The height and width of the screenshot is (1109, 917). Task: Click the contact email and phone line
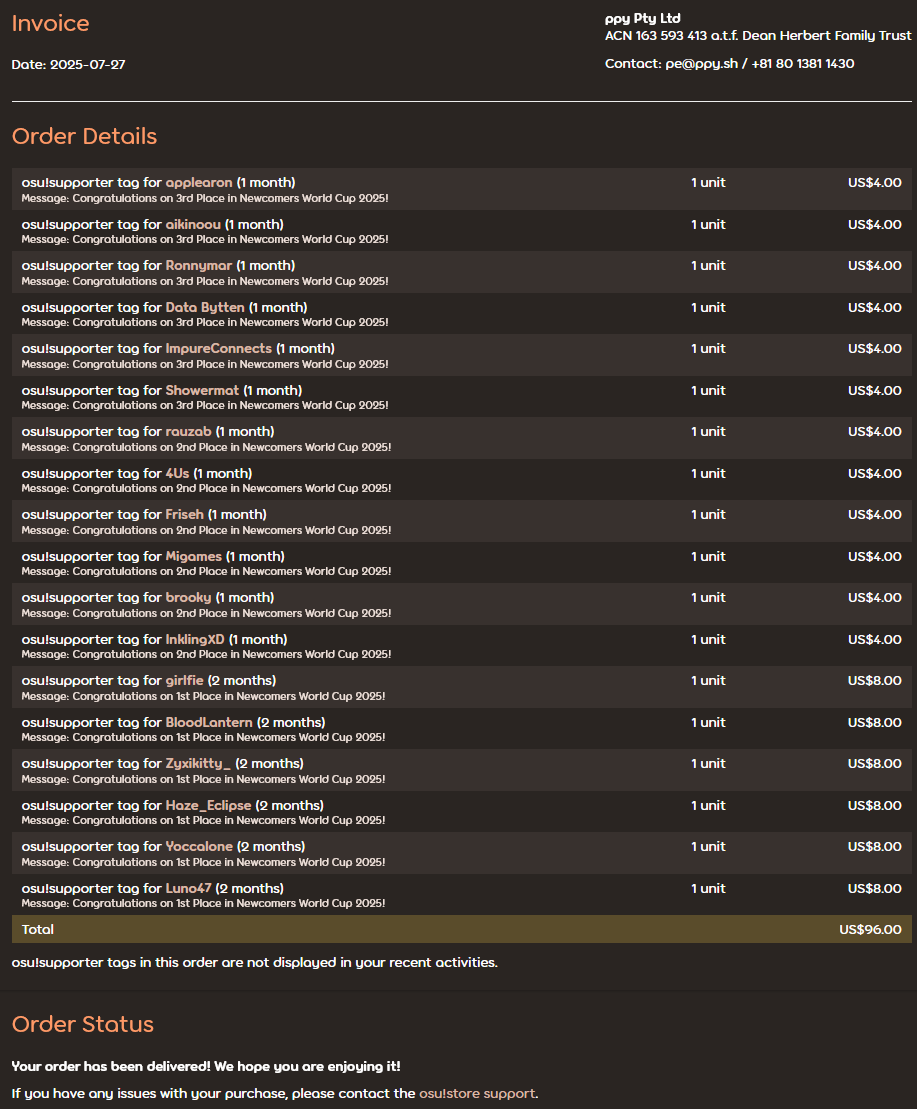[x=730, y=64]
